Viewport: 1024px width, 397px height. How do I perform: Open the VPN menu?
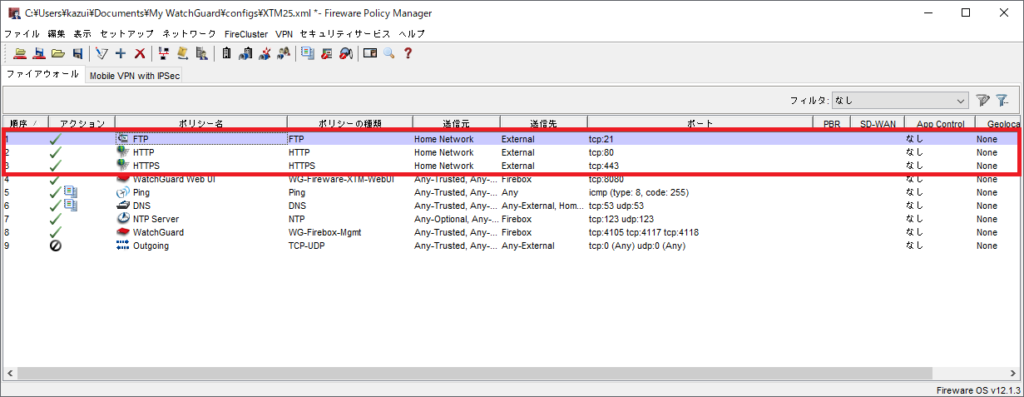pos(284,33)
